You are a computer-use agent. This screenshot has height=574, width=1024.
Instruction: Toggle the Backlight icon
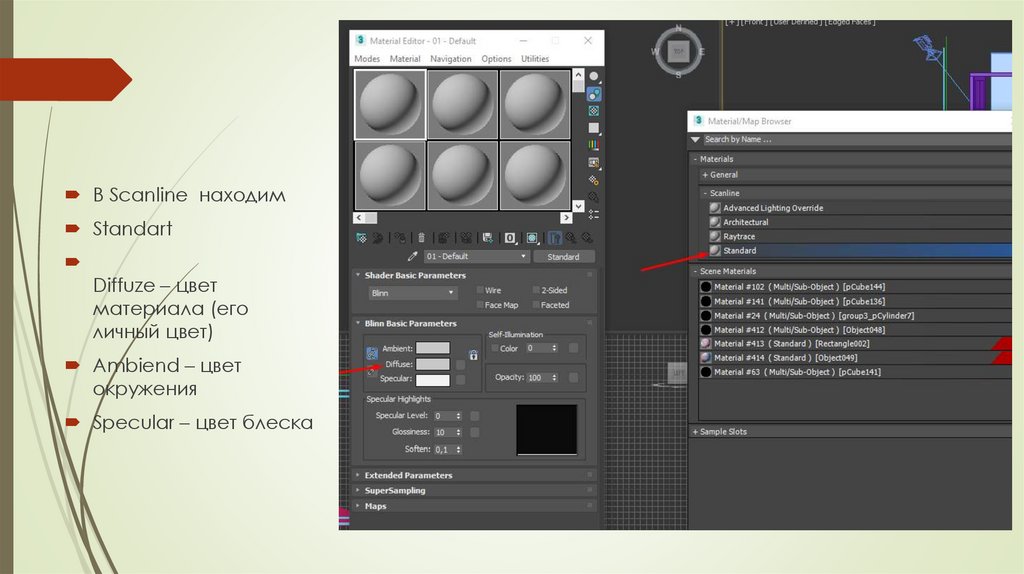[594, 94]
